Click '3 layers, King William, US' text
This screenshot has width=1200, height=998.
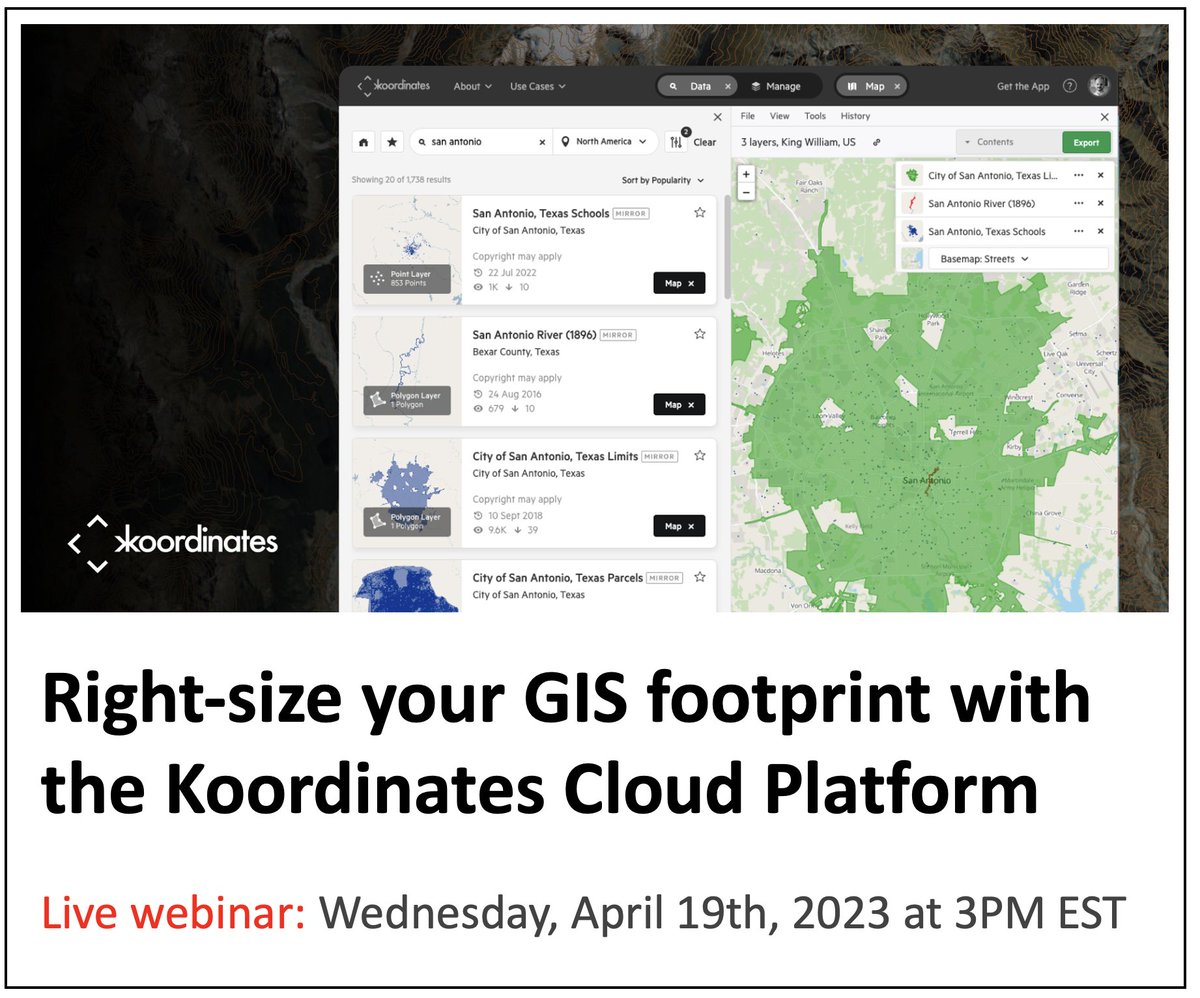point(798,142)
